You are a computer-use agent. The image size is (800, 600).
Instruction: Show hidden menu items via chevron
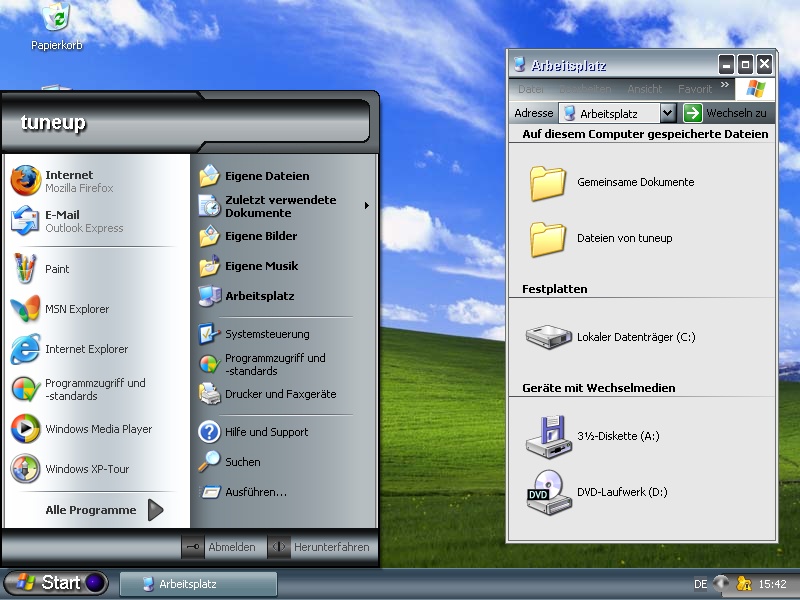pos(724,85)
